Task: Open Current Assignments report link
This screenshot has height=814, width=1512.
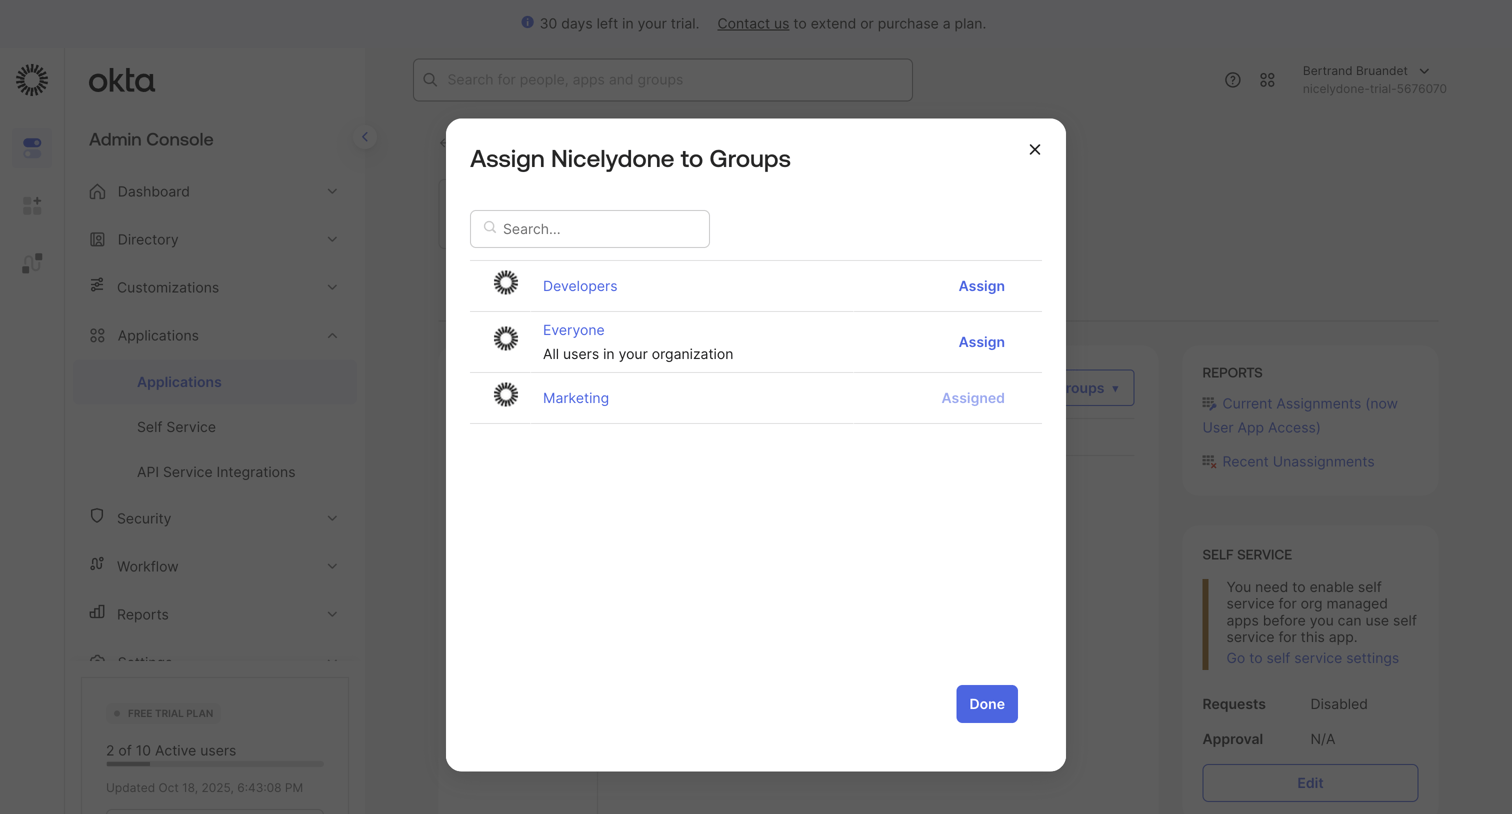Action: point(1300,415)
